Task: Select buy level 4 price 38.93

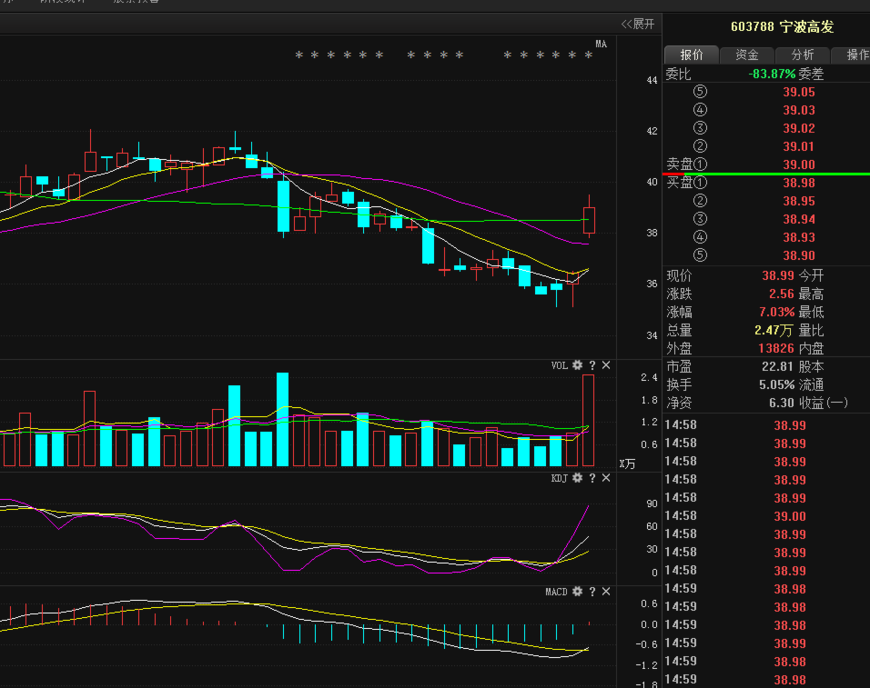Action: click(x=798, y=237)
